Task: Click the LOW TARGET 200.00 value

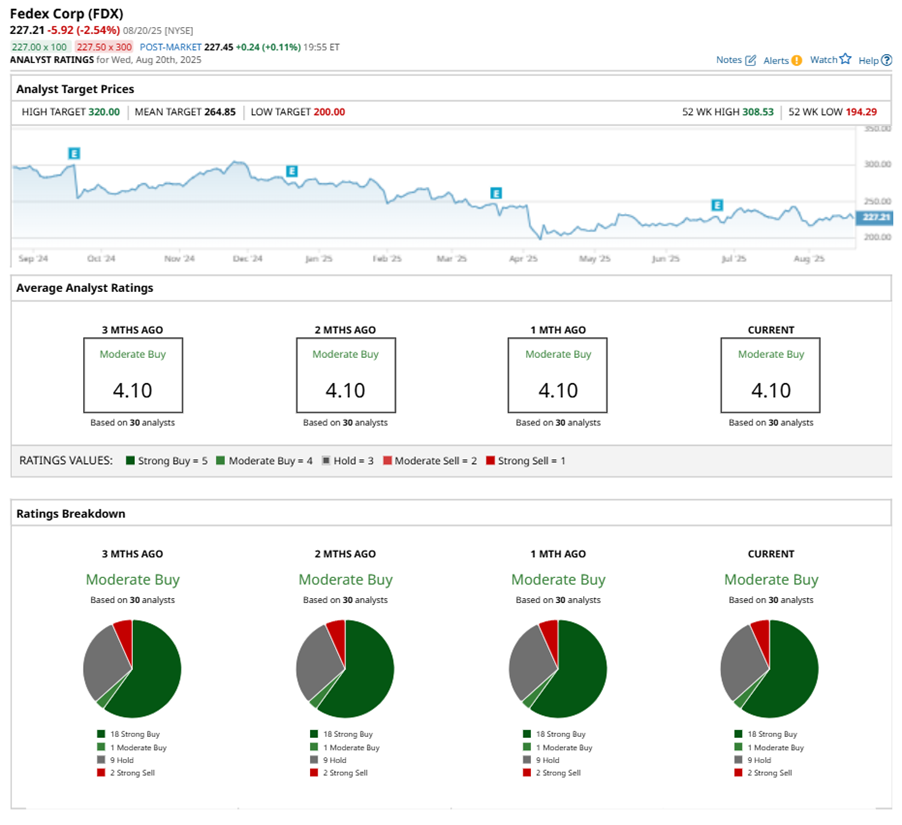Action: click(329, 112)
